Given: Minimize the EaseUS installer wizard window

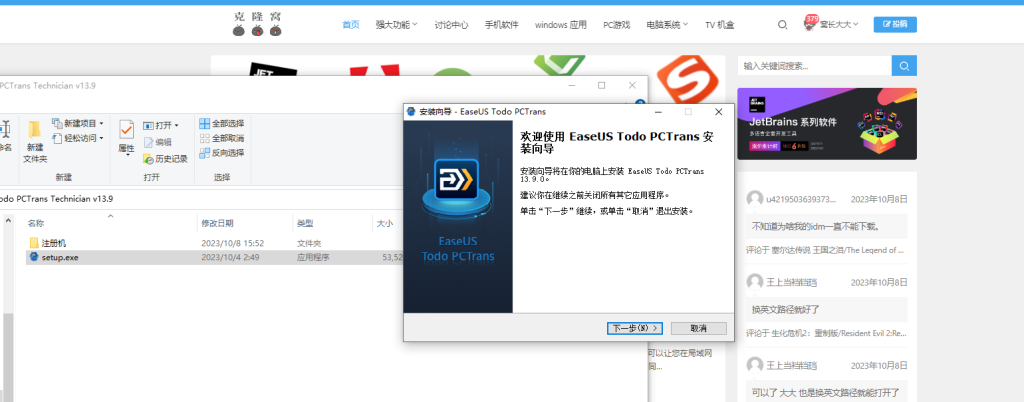Looking at the screenshot, I should point(658,112).
